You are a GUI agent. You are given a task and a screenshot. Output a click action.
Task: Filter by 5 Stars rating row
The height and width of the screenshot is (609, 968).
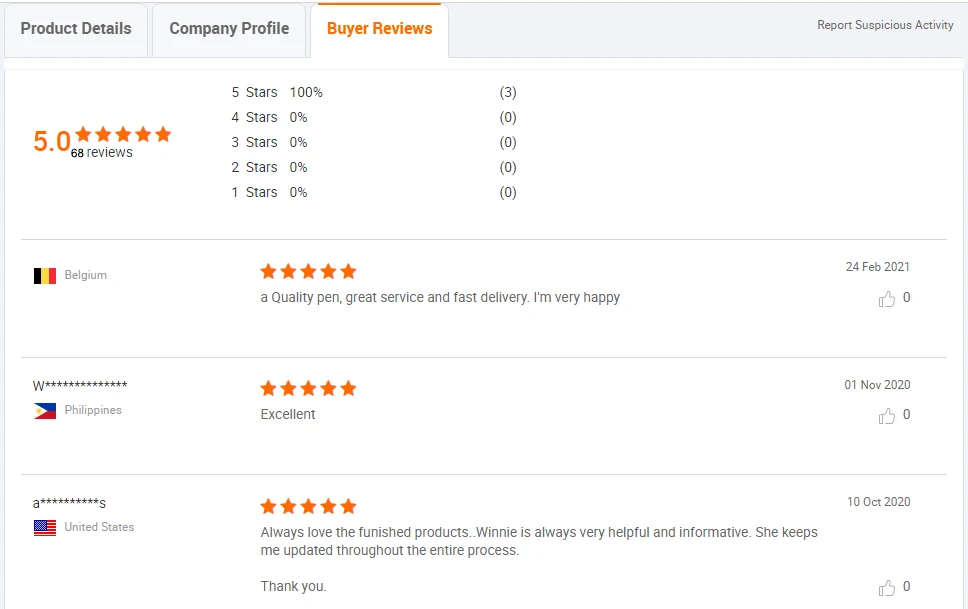pyautogui.click(x=255, y=92)
